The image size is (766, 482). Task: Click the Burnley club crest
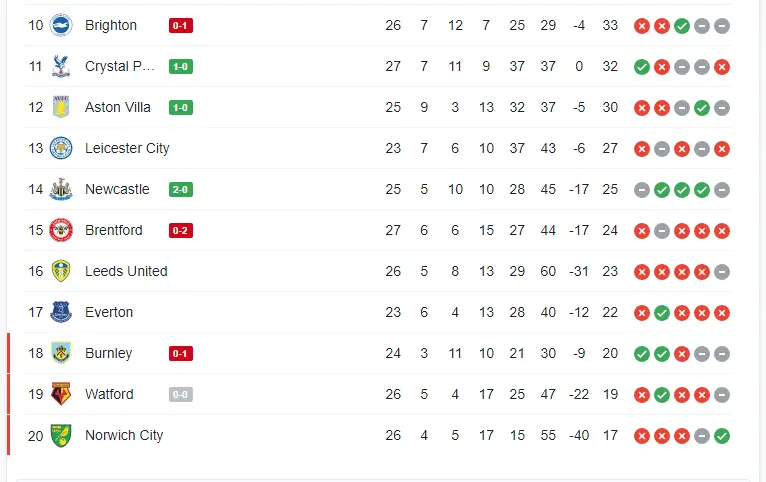coord(62,353)
